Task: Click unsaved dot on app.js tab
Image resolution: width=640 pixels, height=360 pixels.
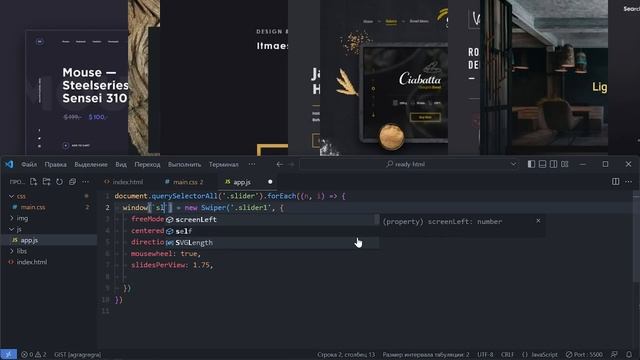Action: click(x=270, y=182)
